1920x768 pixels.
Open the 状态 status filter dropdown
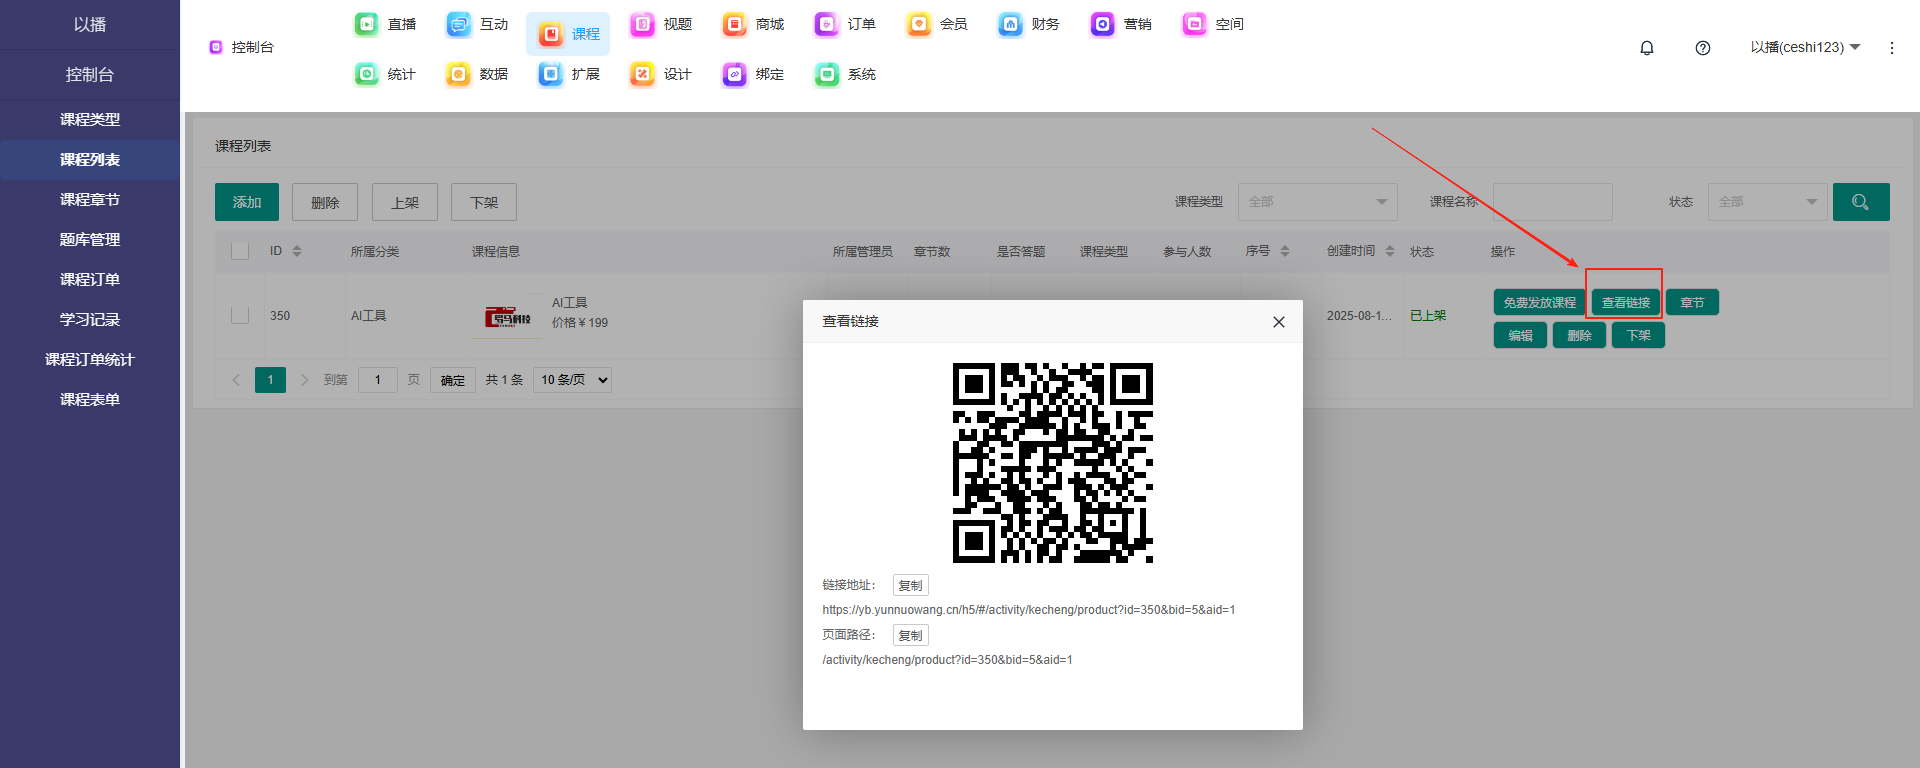(1767, 202)
